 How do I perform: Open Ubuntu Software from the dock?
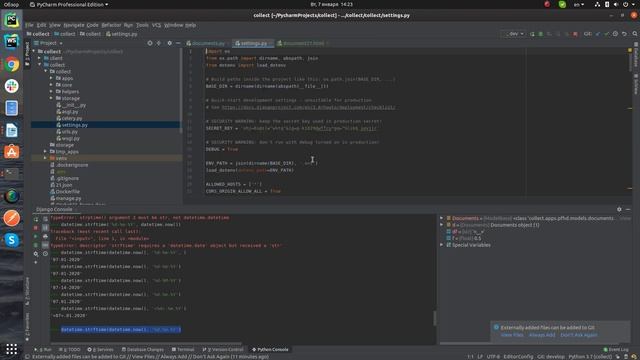(x=11, y=152)
